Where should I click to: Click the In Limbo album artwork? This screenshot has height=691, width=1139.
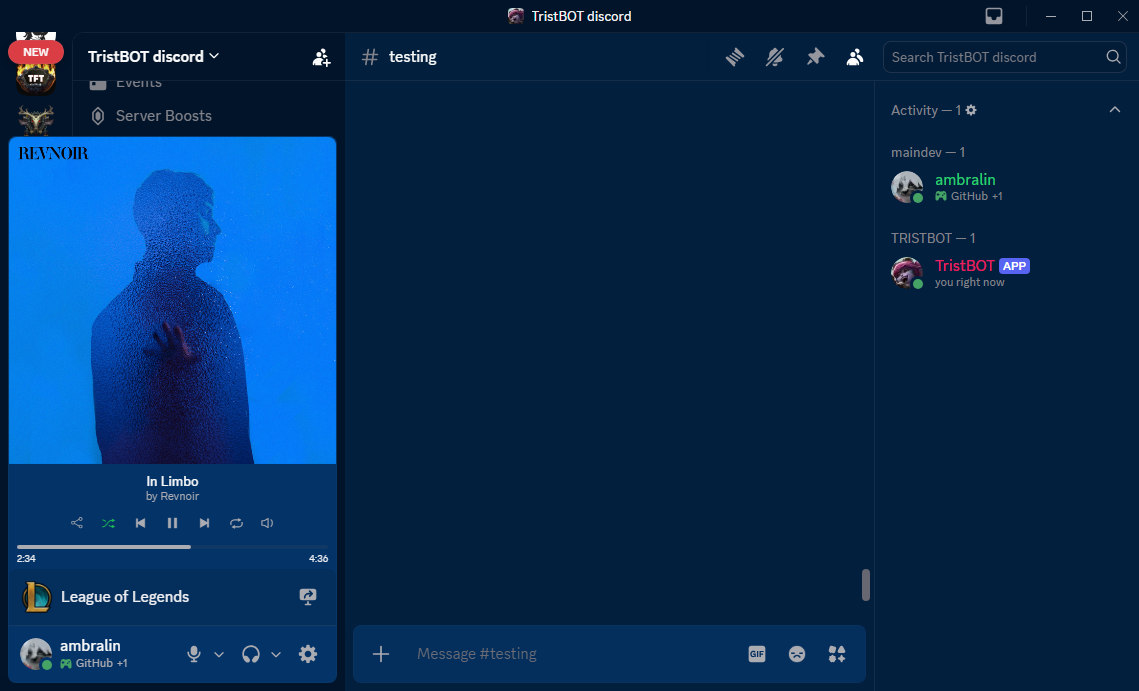click(x=172, y=300)
